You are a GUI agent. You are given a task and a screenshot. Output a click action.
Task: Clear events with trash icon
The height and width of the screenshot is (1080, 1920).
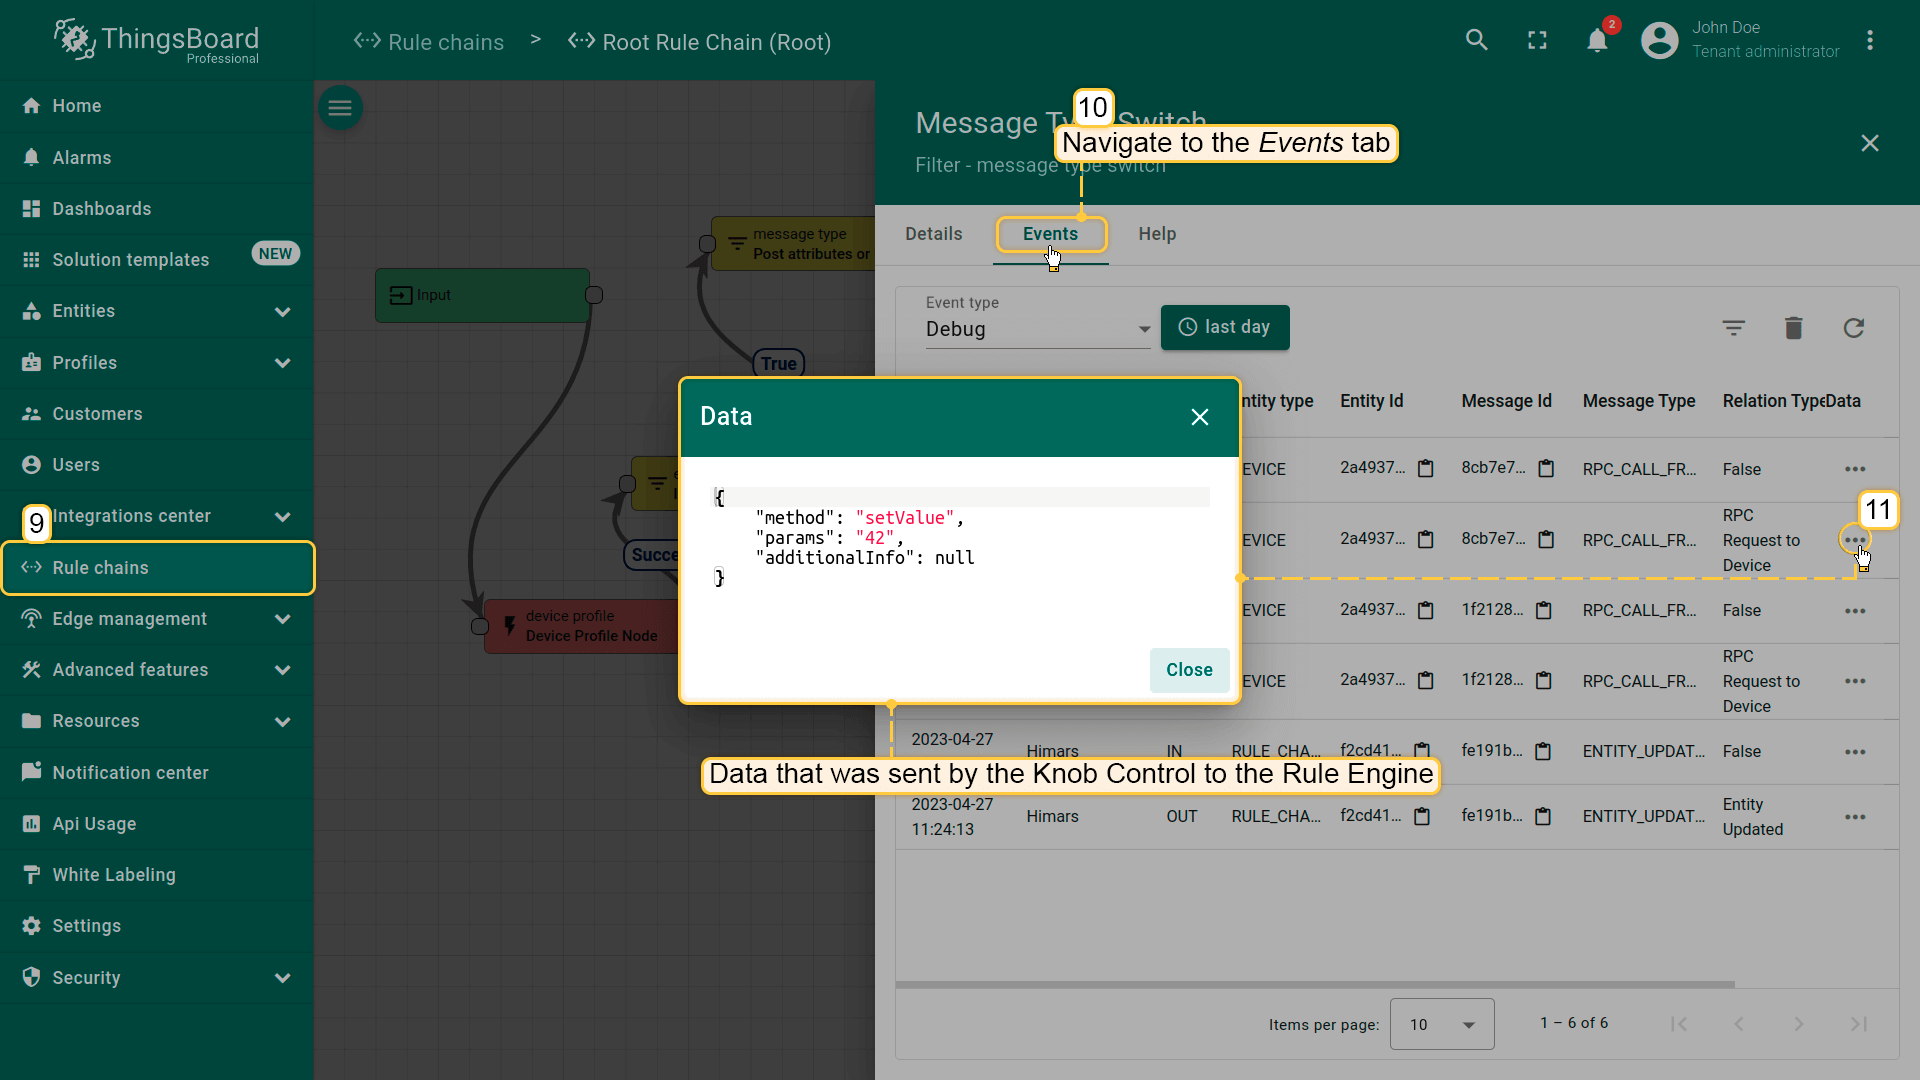(1793, 328)
